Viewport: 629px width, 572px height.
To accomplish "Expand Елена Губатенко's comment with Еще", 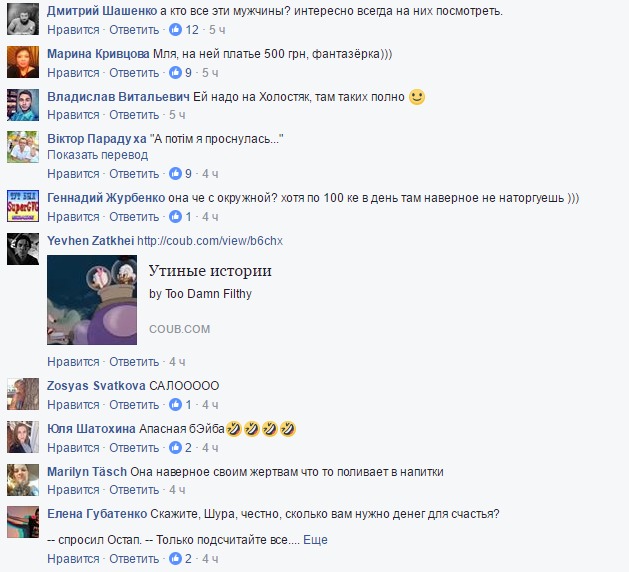I will point(315,540).
